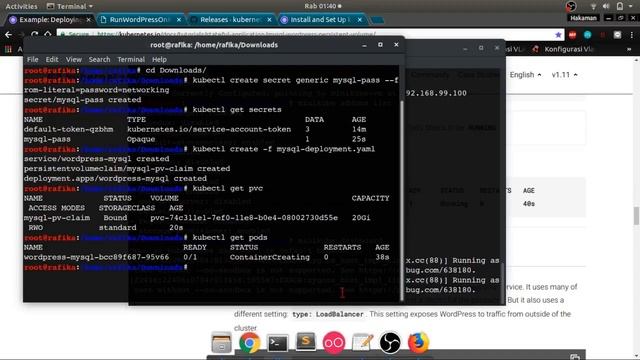Bookmark this page with the star icon
Viewport: 640px width, 360px height.
pos(558,35)
